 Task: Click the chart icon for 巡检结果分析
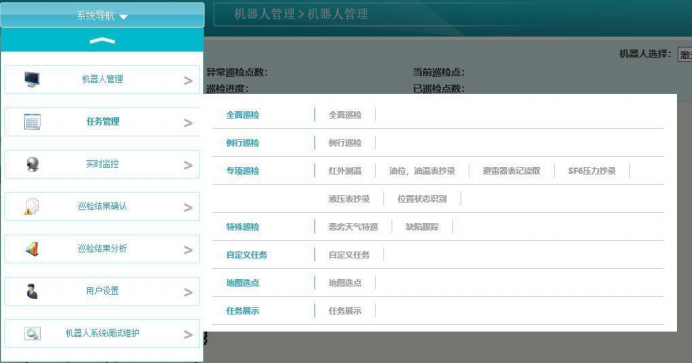[x=32, y=249]
